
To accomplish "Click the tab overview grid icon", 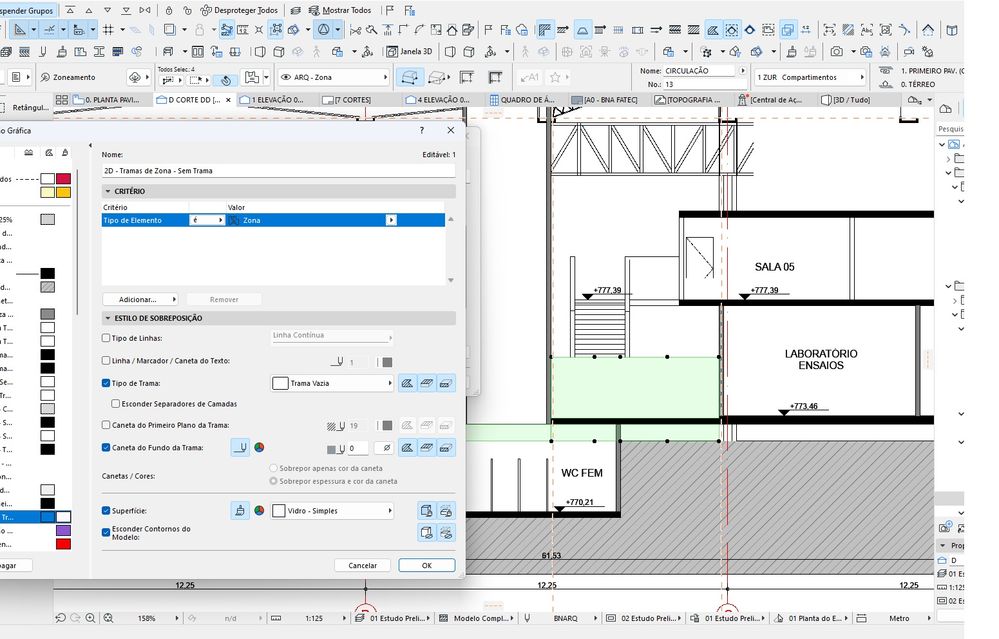I will tap(62, 100).
